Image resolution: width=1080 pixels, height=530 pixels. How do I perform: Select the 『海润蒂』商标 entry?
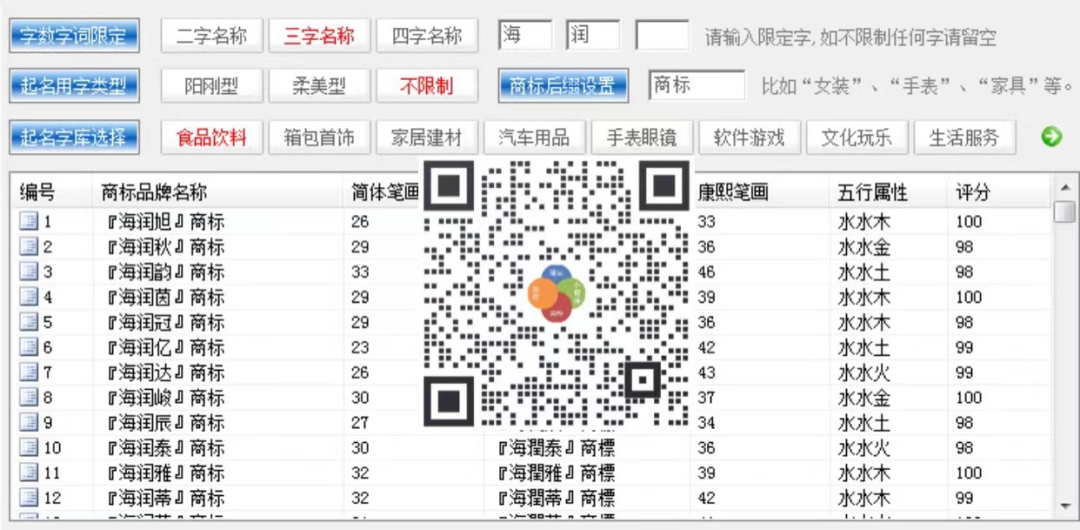click(x=165, y=498)
